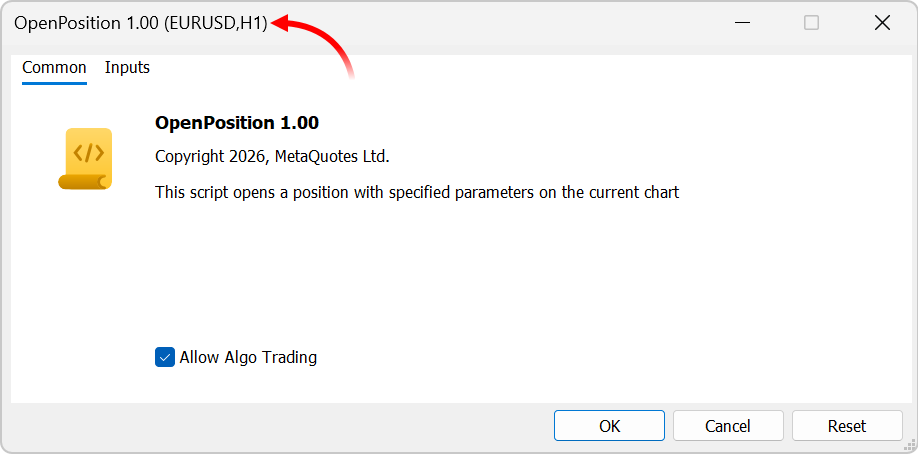
Task: Click the yellow script scroll icon
Action: point(86,158)
